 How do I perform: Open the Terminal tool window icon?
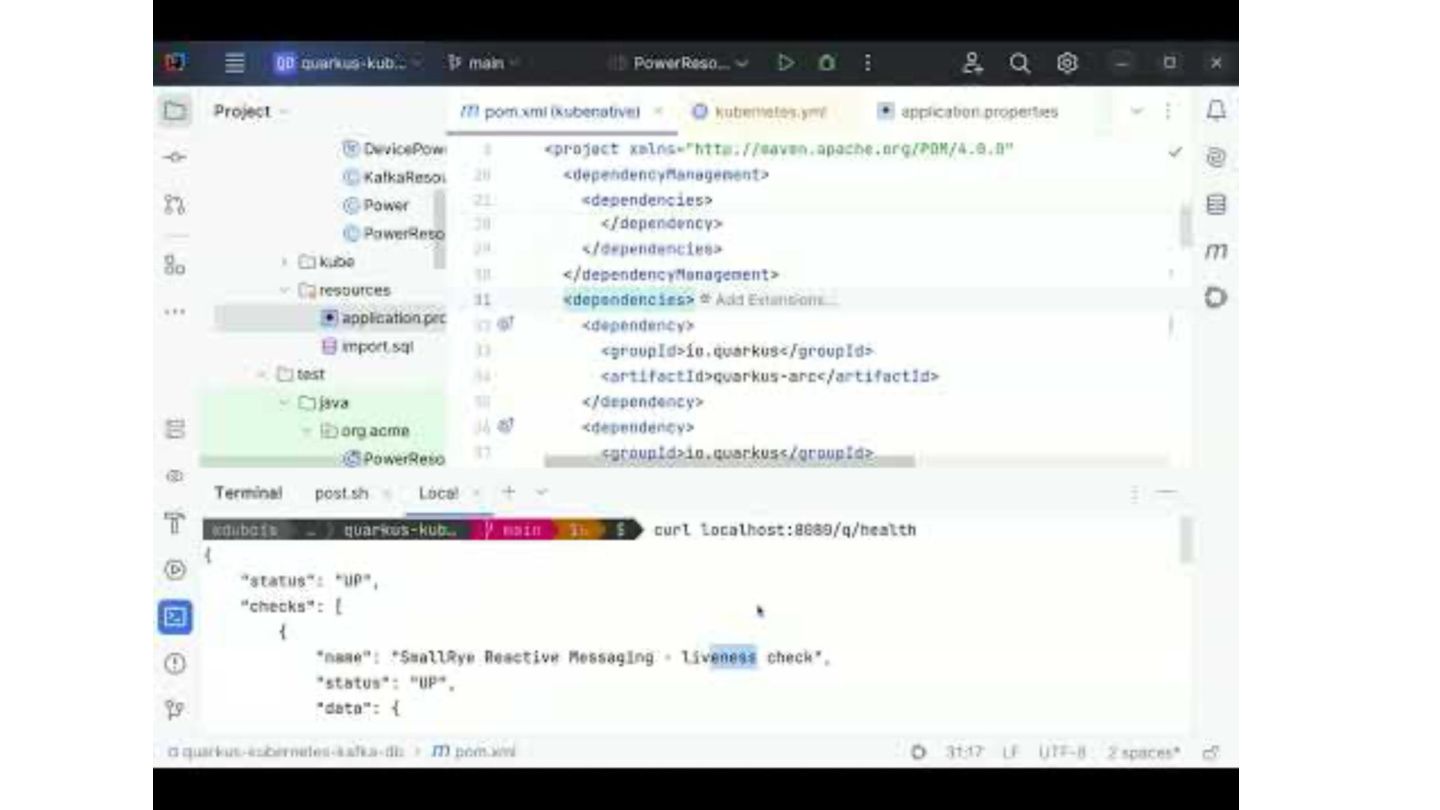175,617
